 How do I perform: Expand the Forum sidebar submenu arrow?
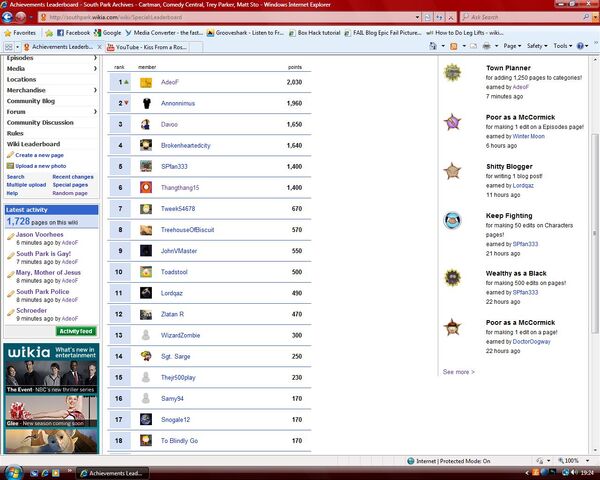tap(95, 111)
